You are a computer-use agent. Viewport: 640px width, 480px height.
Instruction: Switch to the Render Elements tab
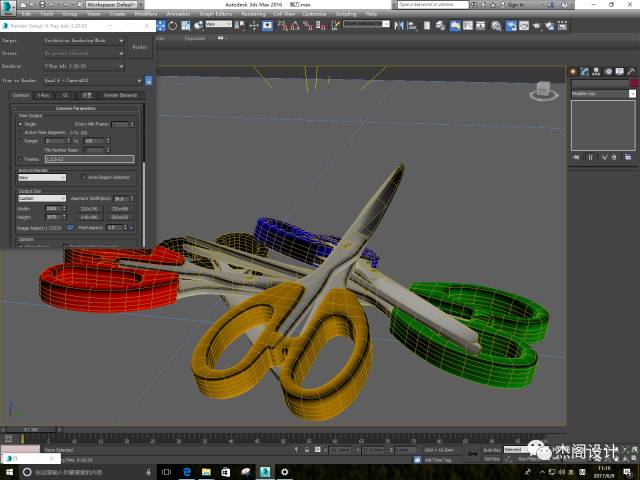click(x=121, y=95)
